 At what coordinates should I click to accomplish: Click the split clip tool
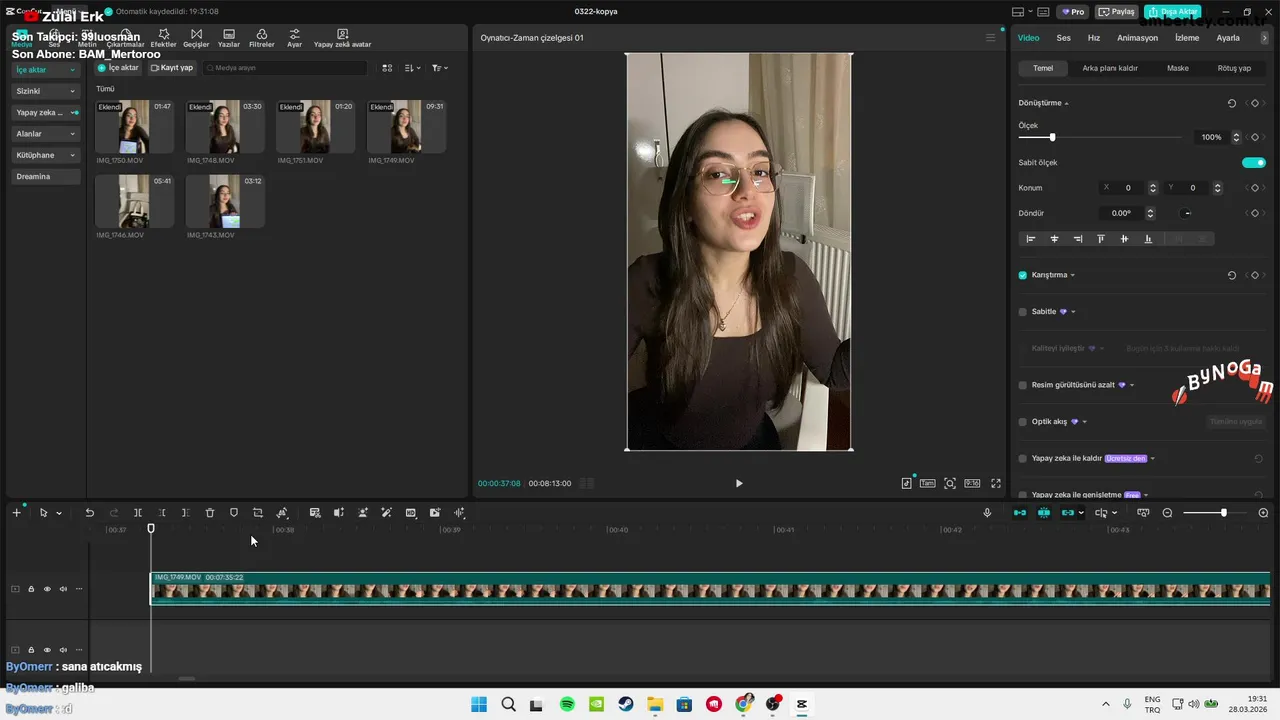point(138,513)
